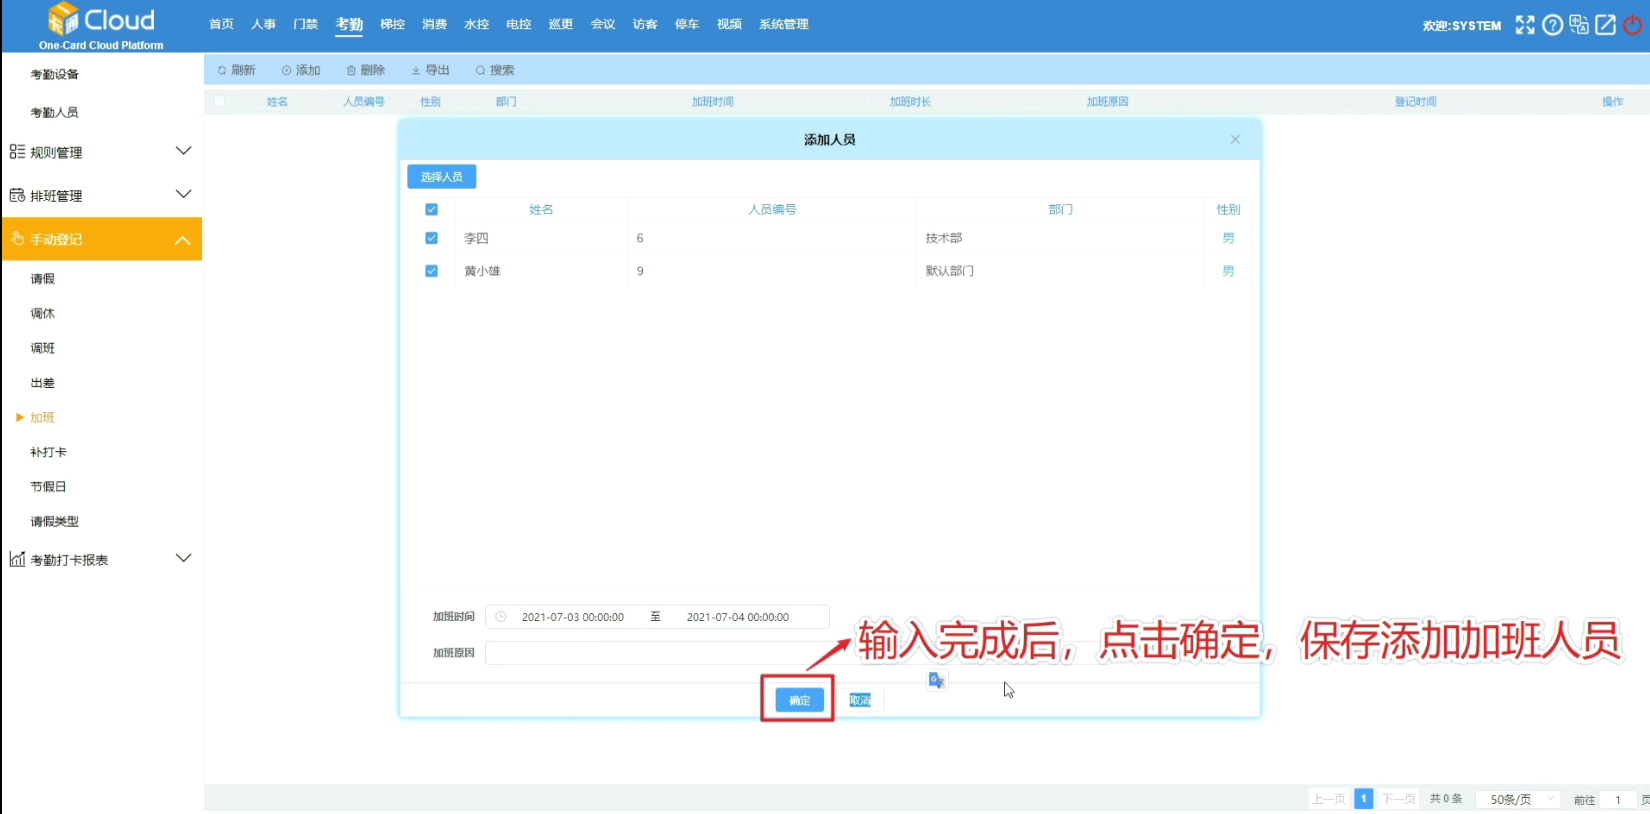Go to 下一页 next page

coord(1398,799)
